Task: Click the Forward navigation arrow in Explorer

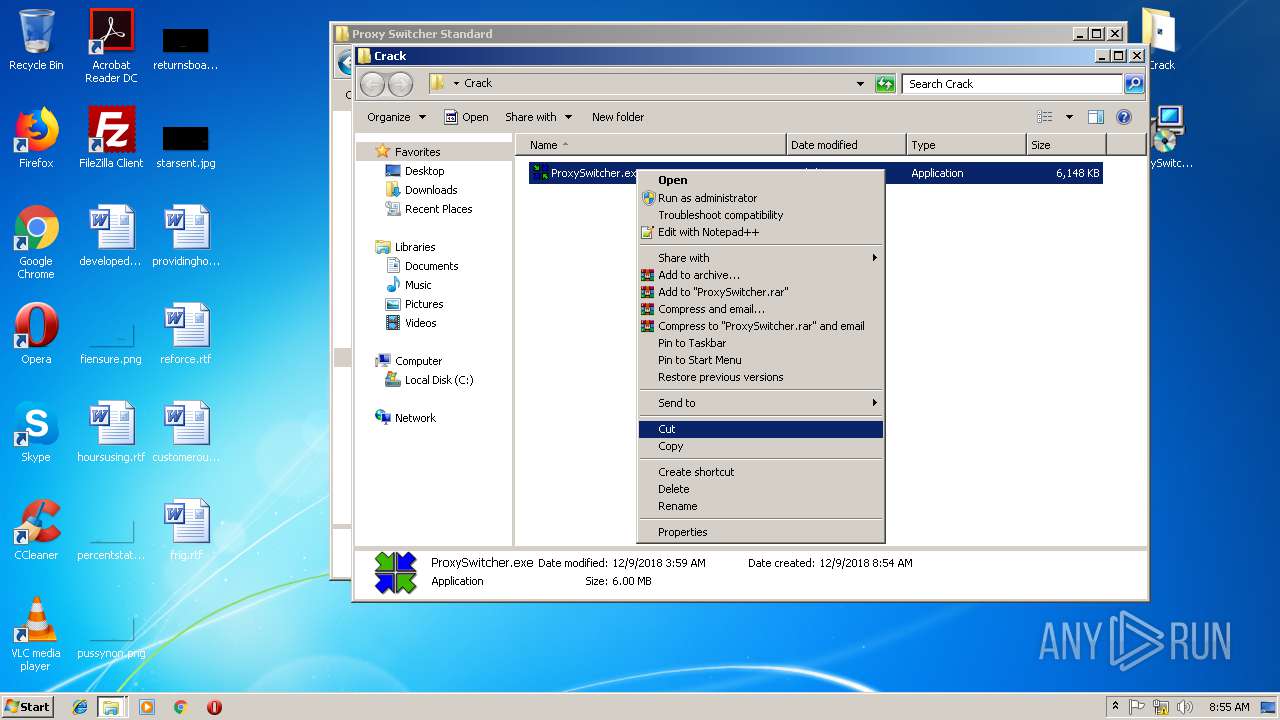Action: (x=400, y=84)
